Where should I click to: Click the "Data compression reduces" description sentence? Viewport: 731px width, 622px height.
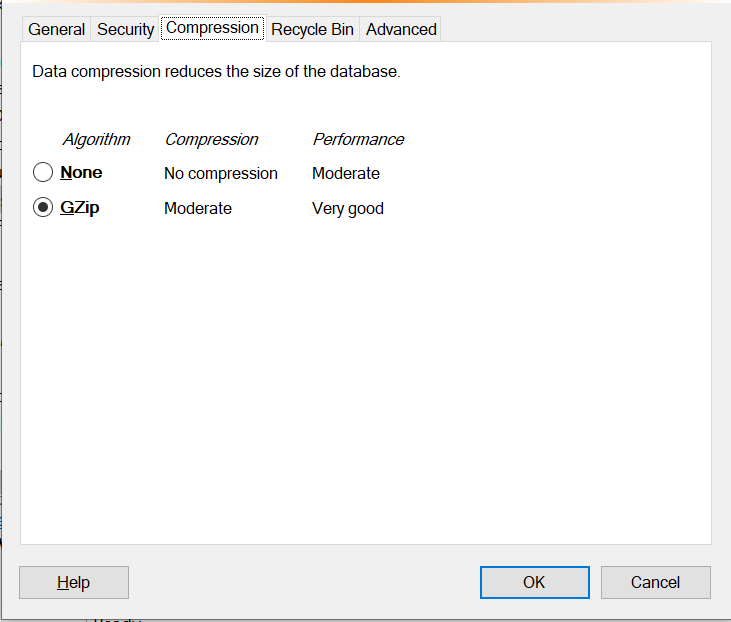(x=216, y=72)
